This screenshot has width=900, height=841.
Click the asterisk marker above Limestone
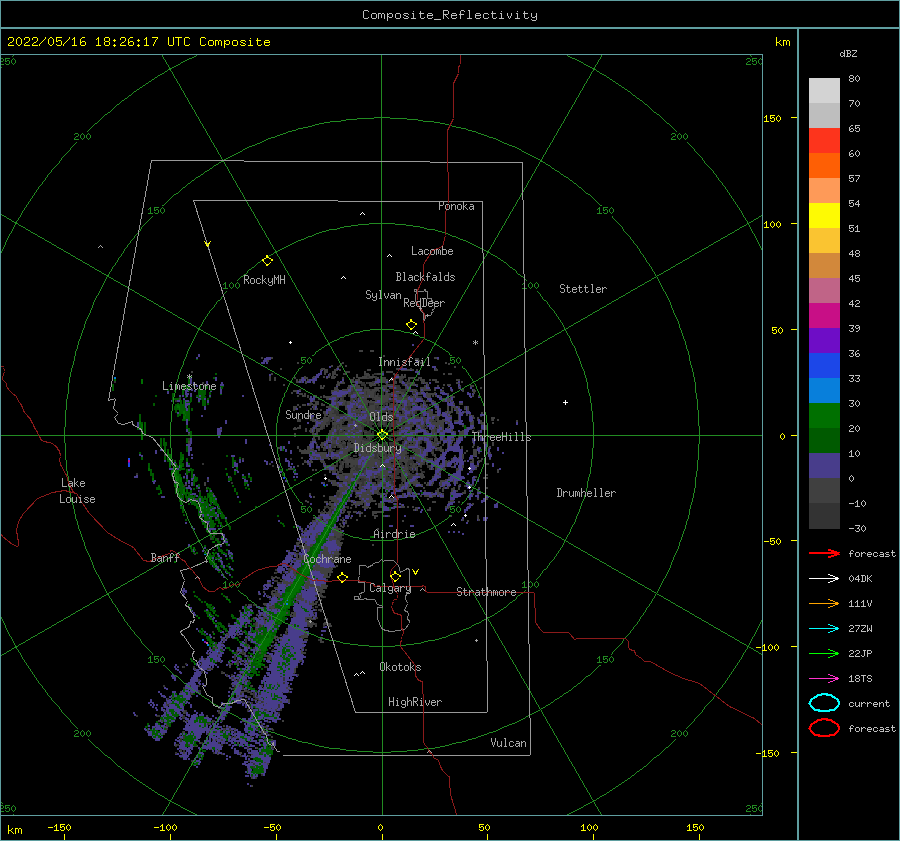coord(189,377)
